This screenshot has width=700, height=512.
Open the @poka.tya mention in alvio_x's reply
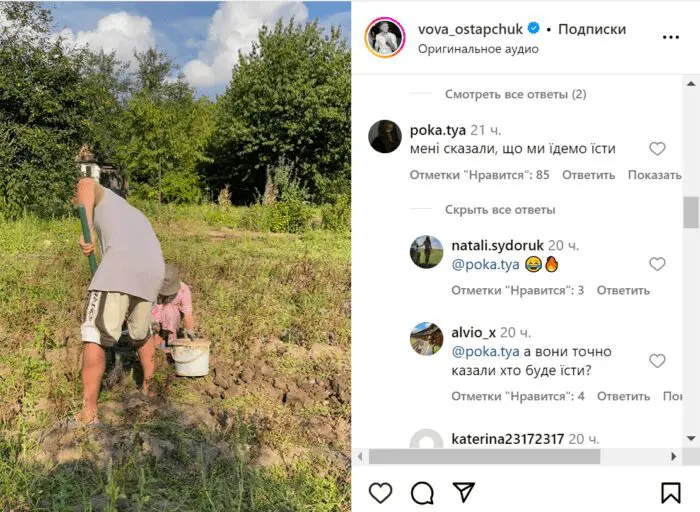coord(485,352)
